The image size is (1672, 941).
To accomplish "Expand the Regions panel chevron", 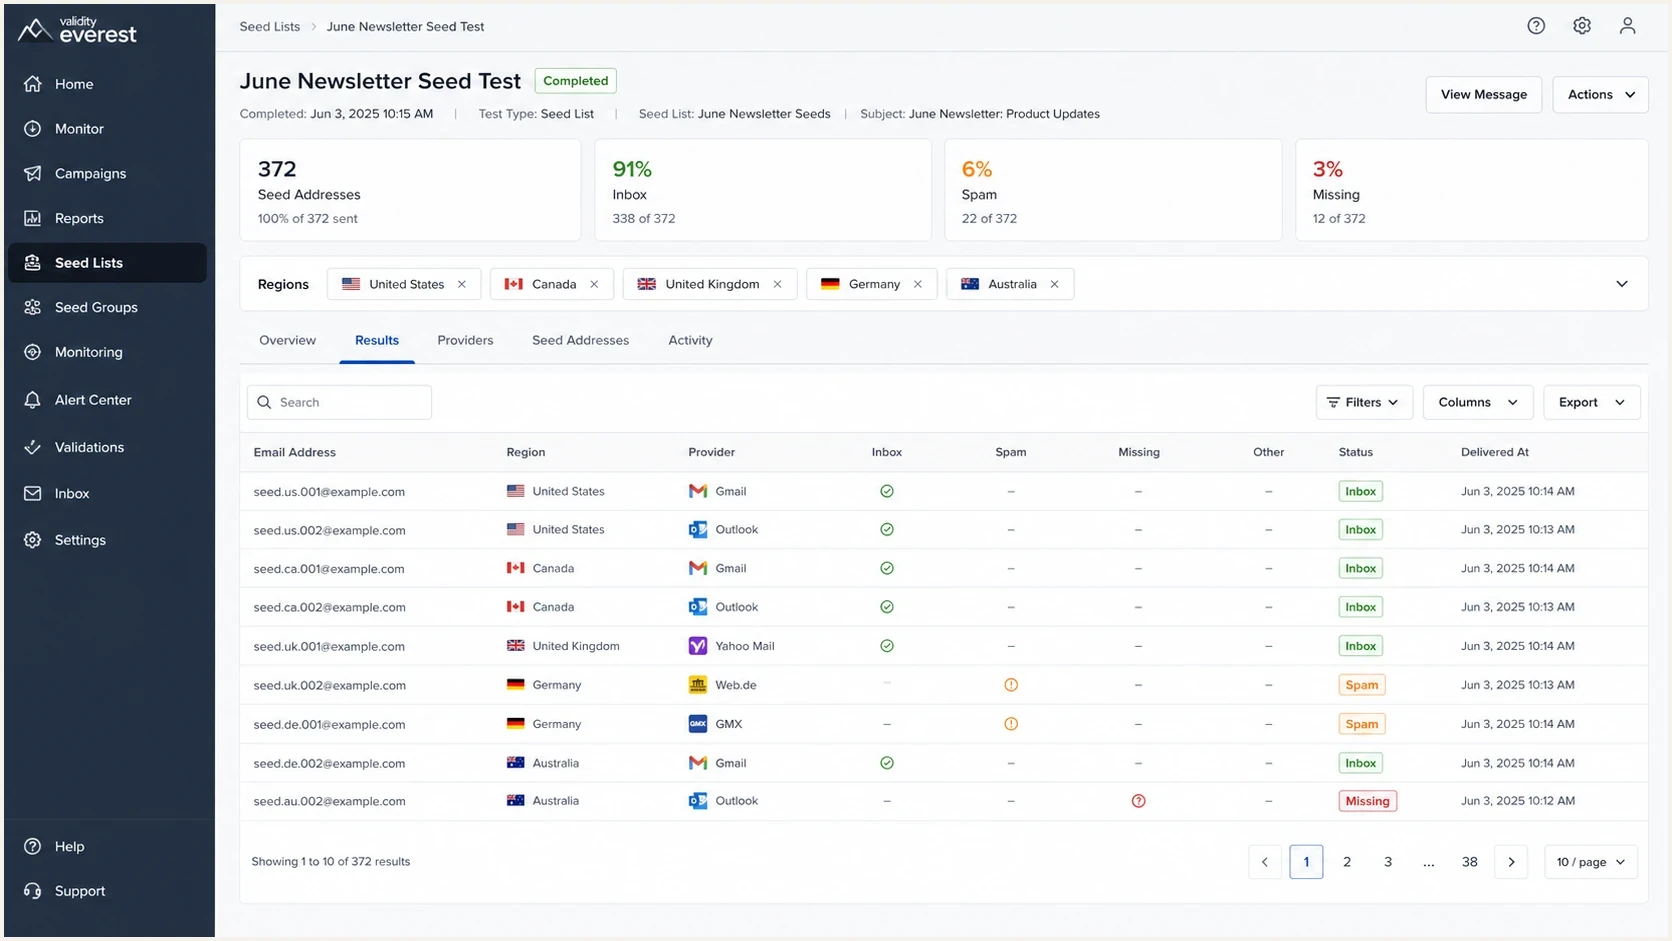I will (x=1622, y=284).
